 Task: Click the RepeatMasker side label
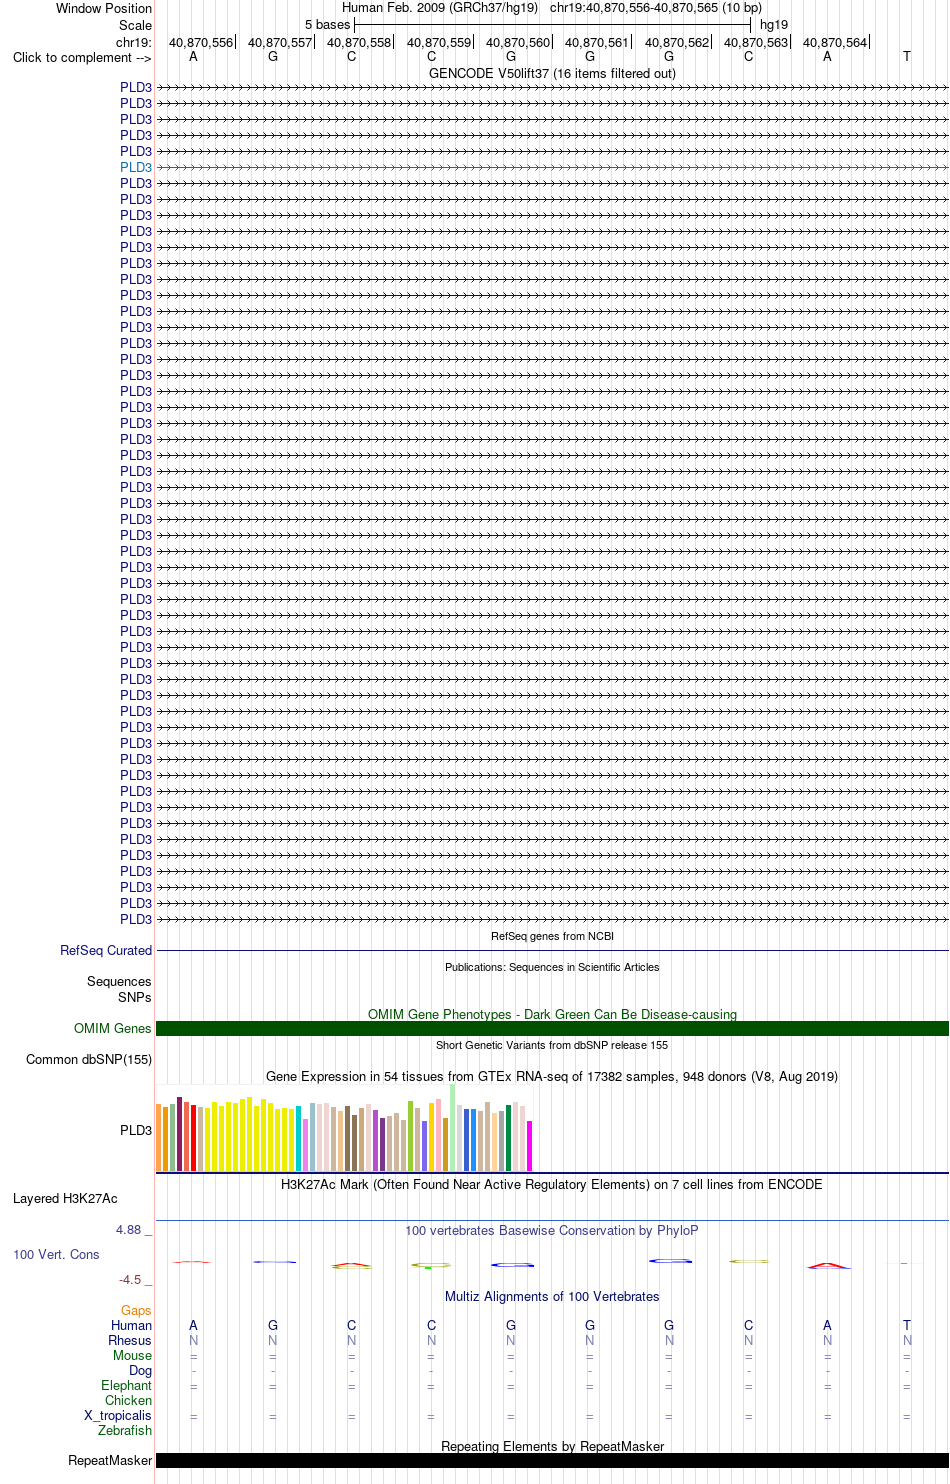[x=110, y=1460]
